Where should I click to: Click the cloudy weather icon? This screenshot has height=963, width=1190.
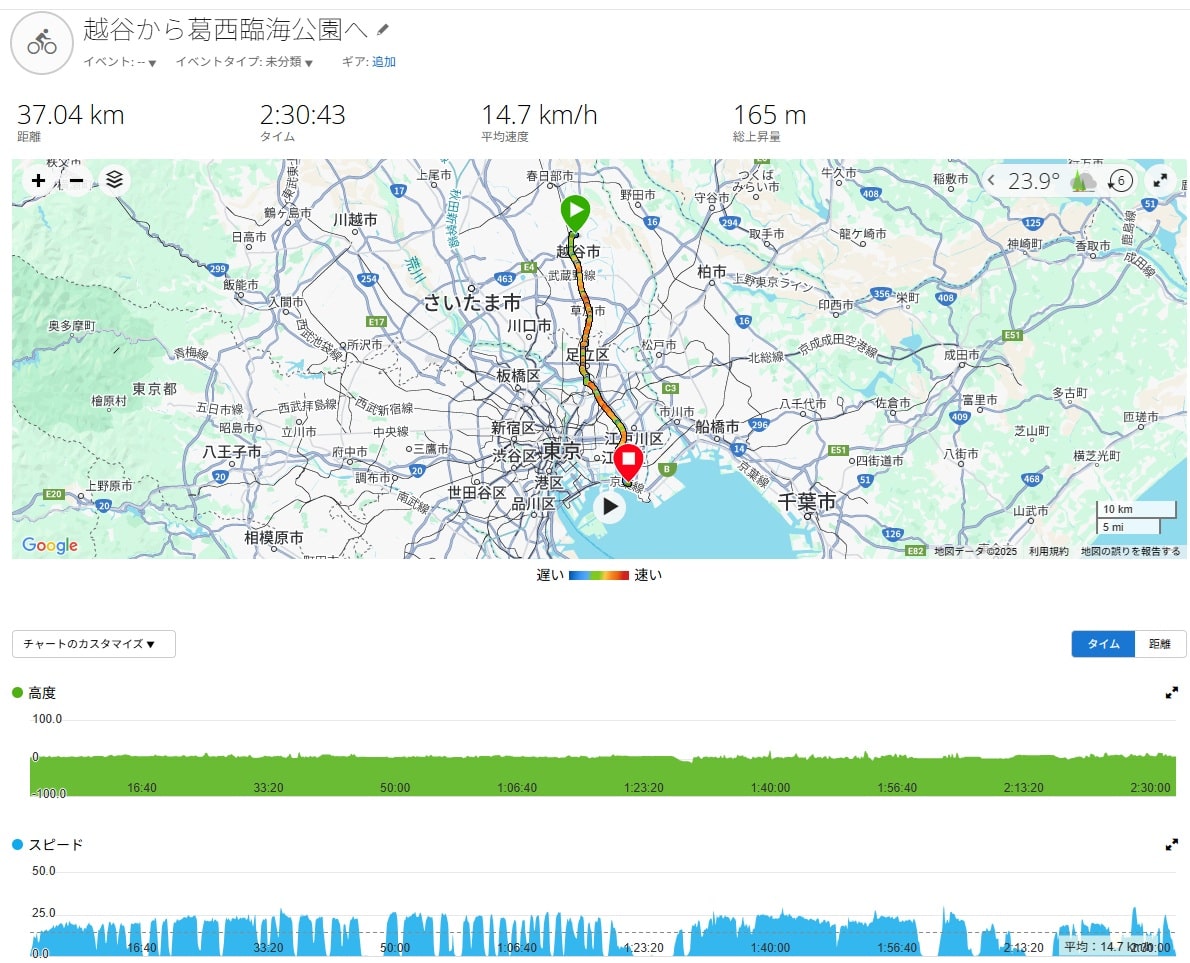(x=1083, y=181)
